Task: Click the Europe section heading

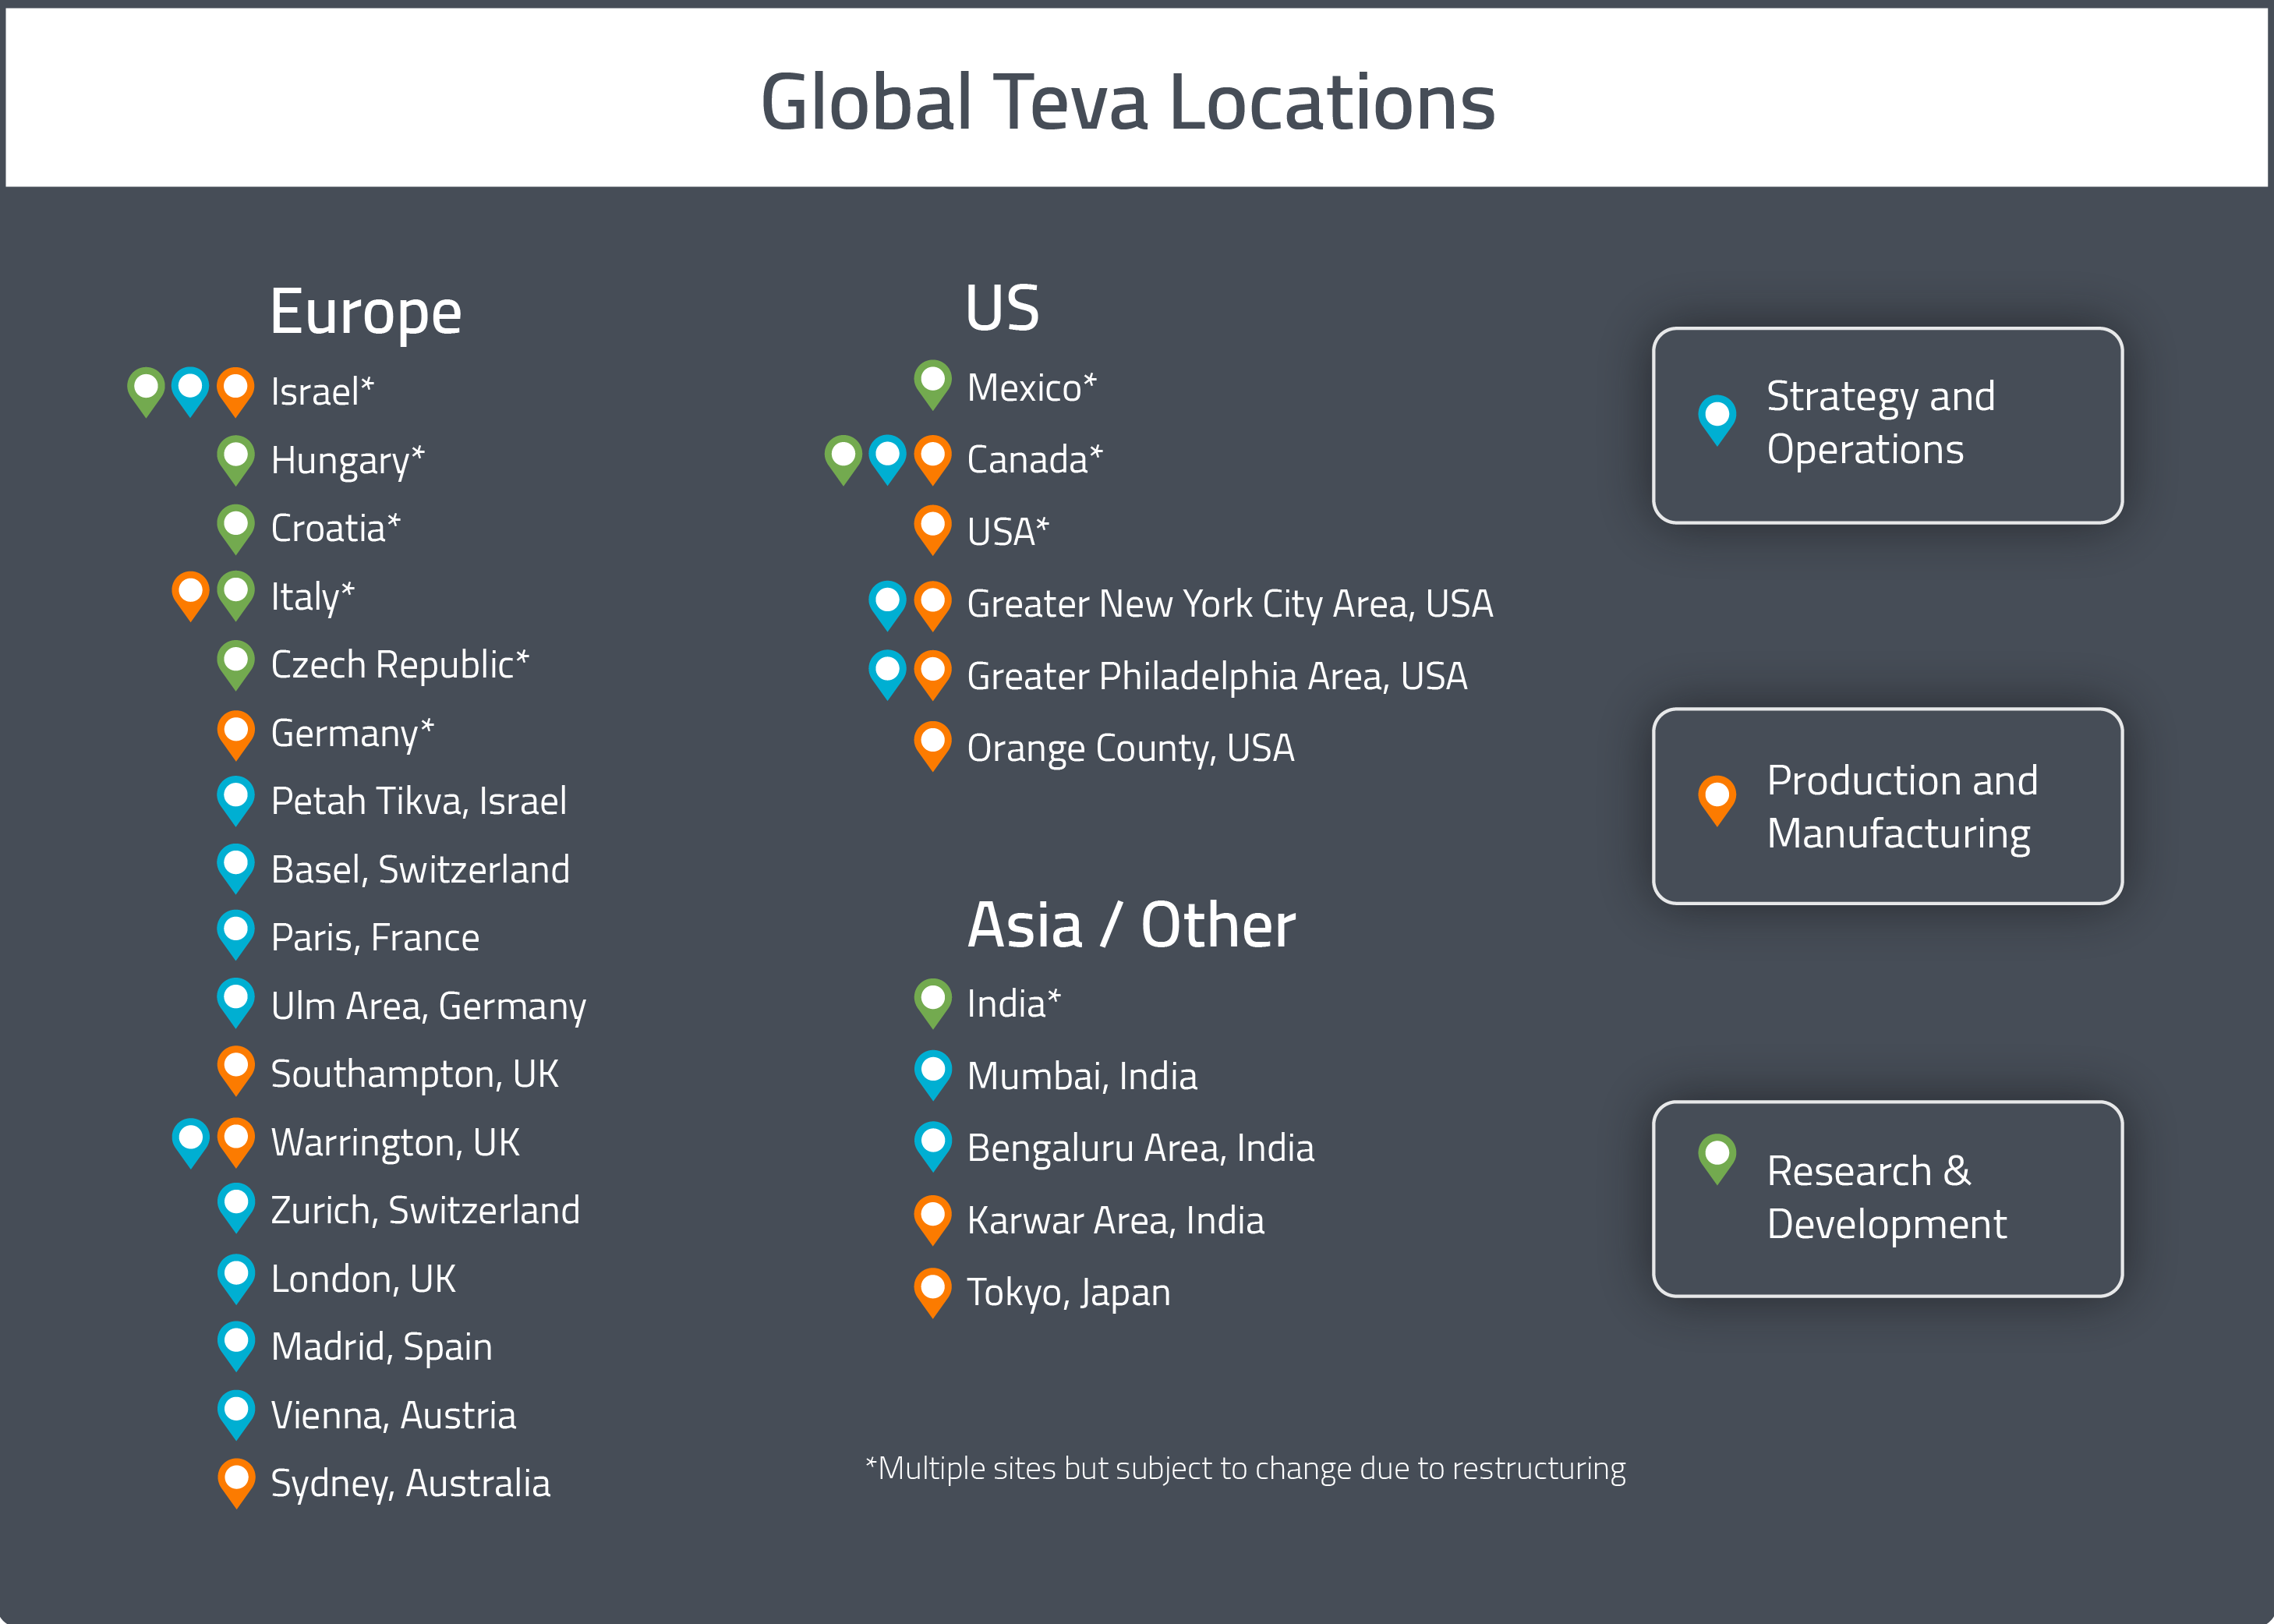Action: [366, 314]
